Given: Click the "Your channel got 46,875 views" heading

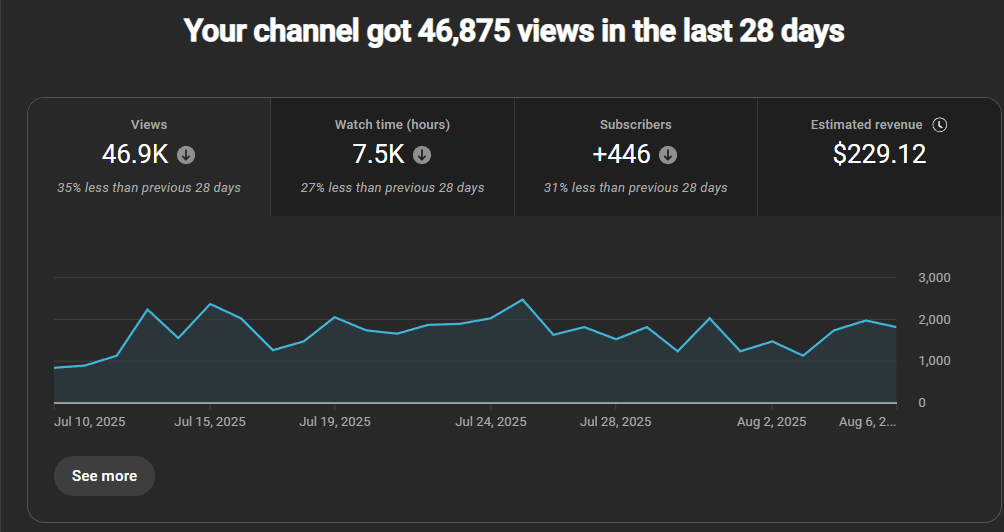Looking at the screenshot, I should (514, 31).
